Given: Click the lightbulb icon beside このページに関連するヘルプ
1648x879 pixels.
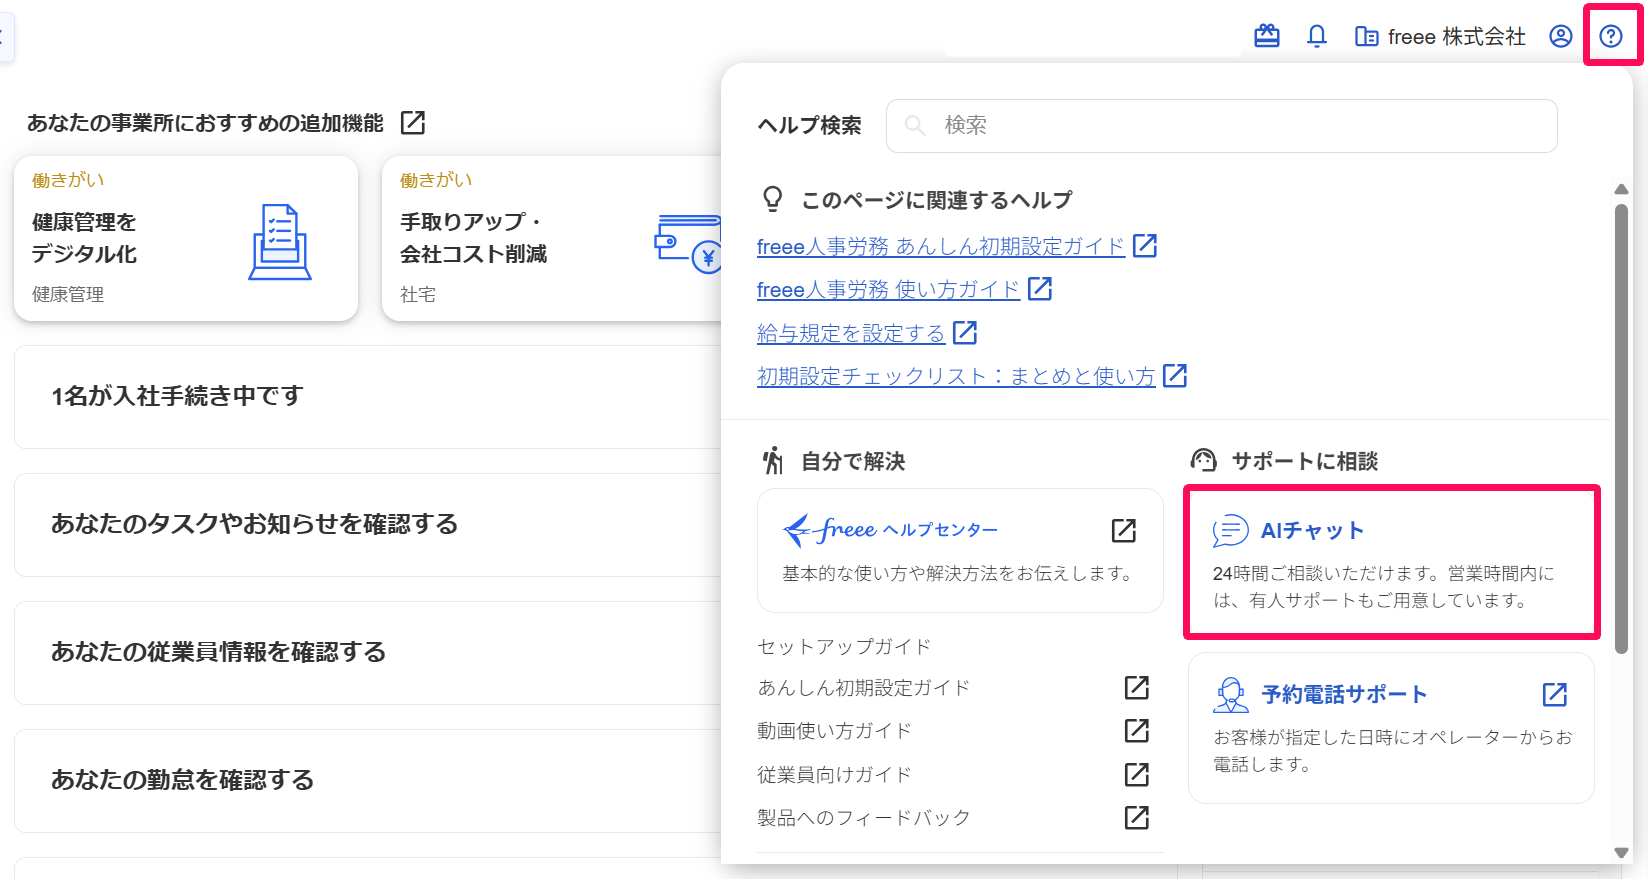Looking at the screenshot, I should point(773,199).
